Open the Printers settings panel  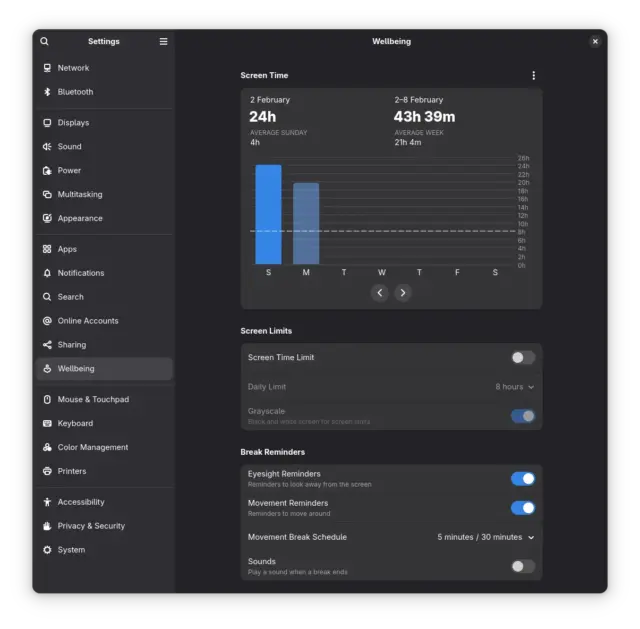104,471
